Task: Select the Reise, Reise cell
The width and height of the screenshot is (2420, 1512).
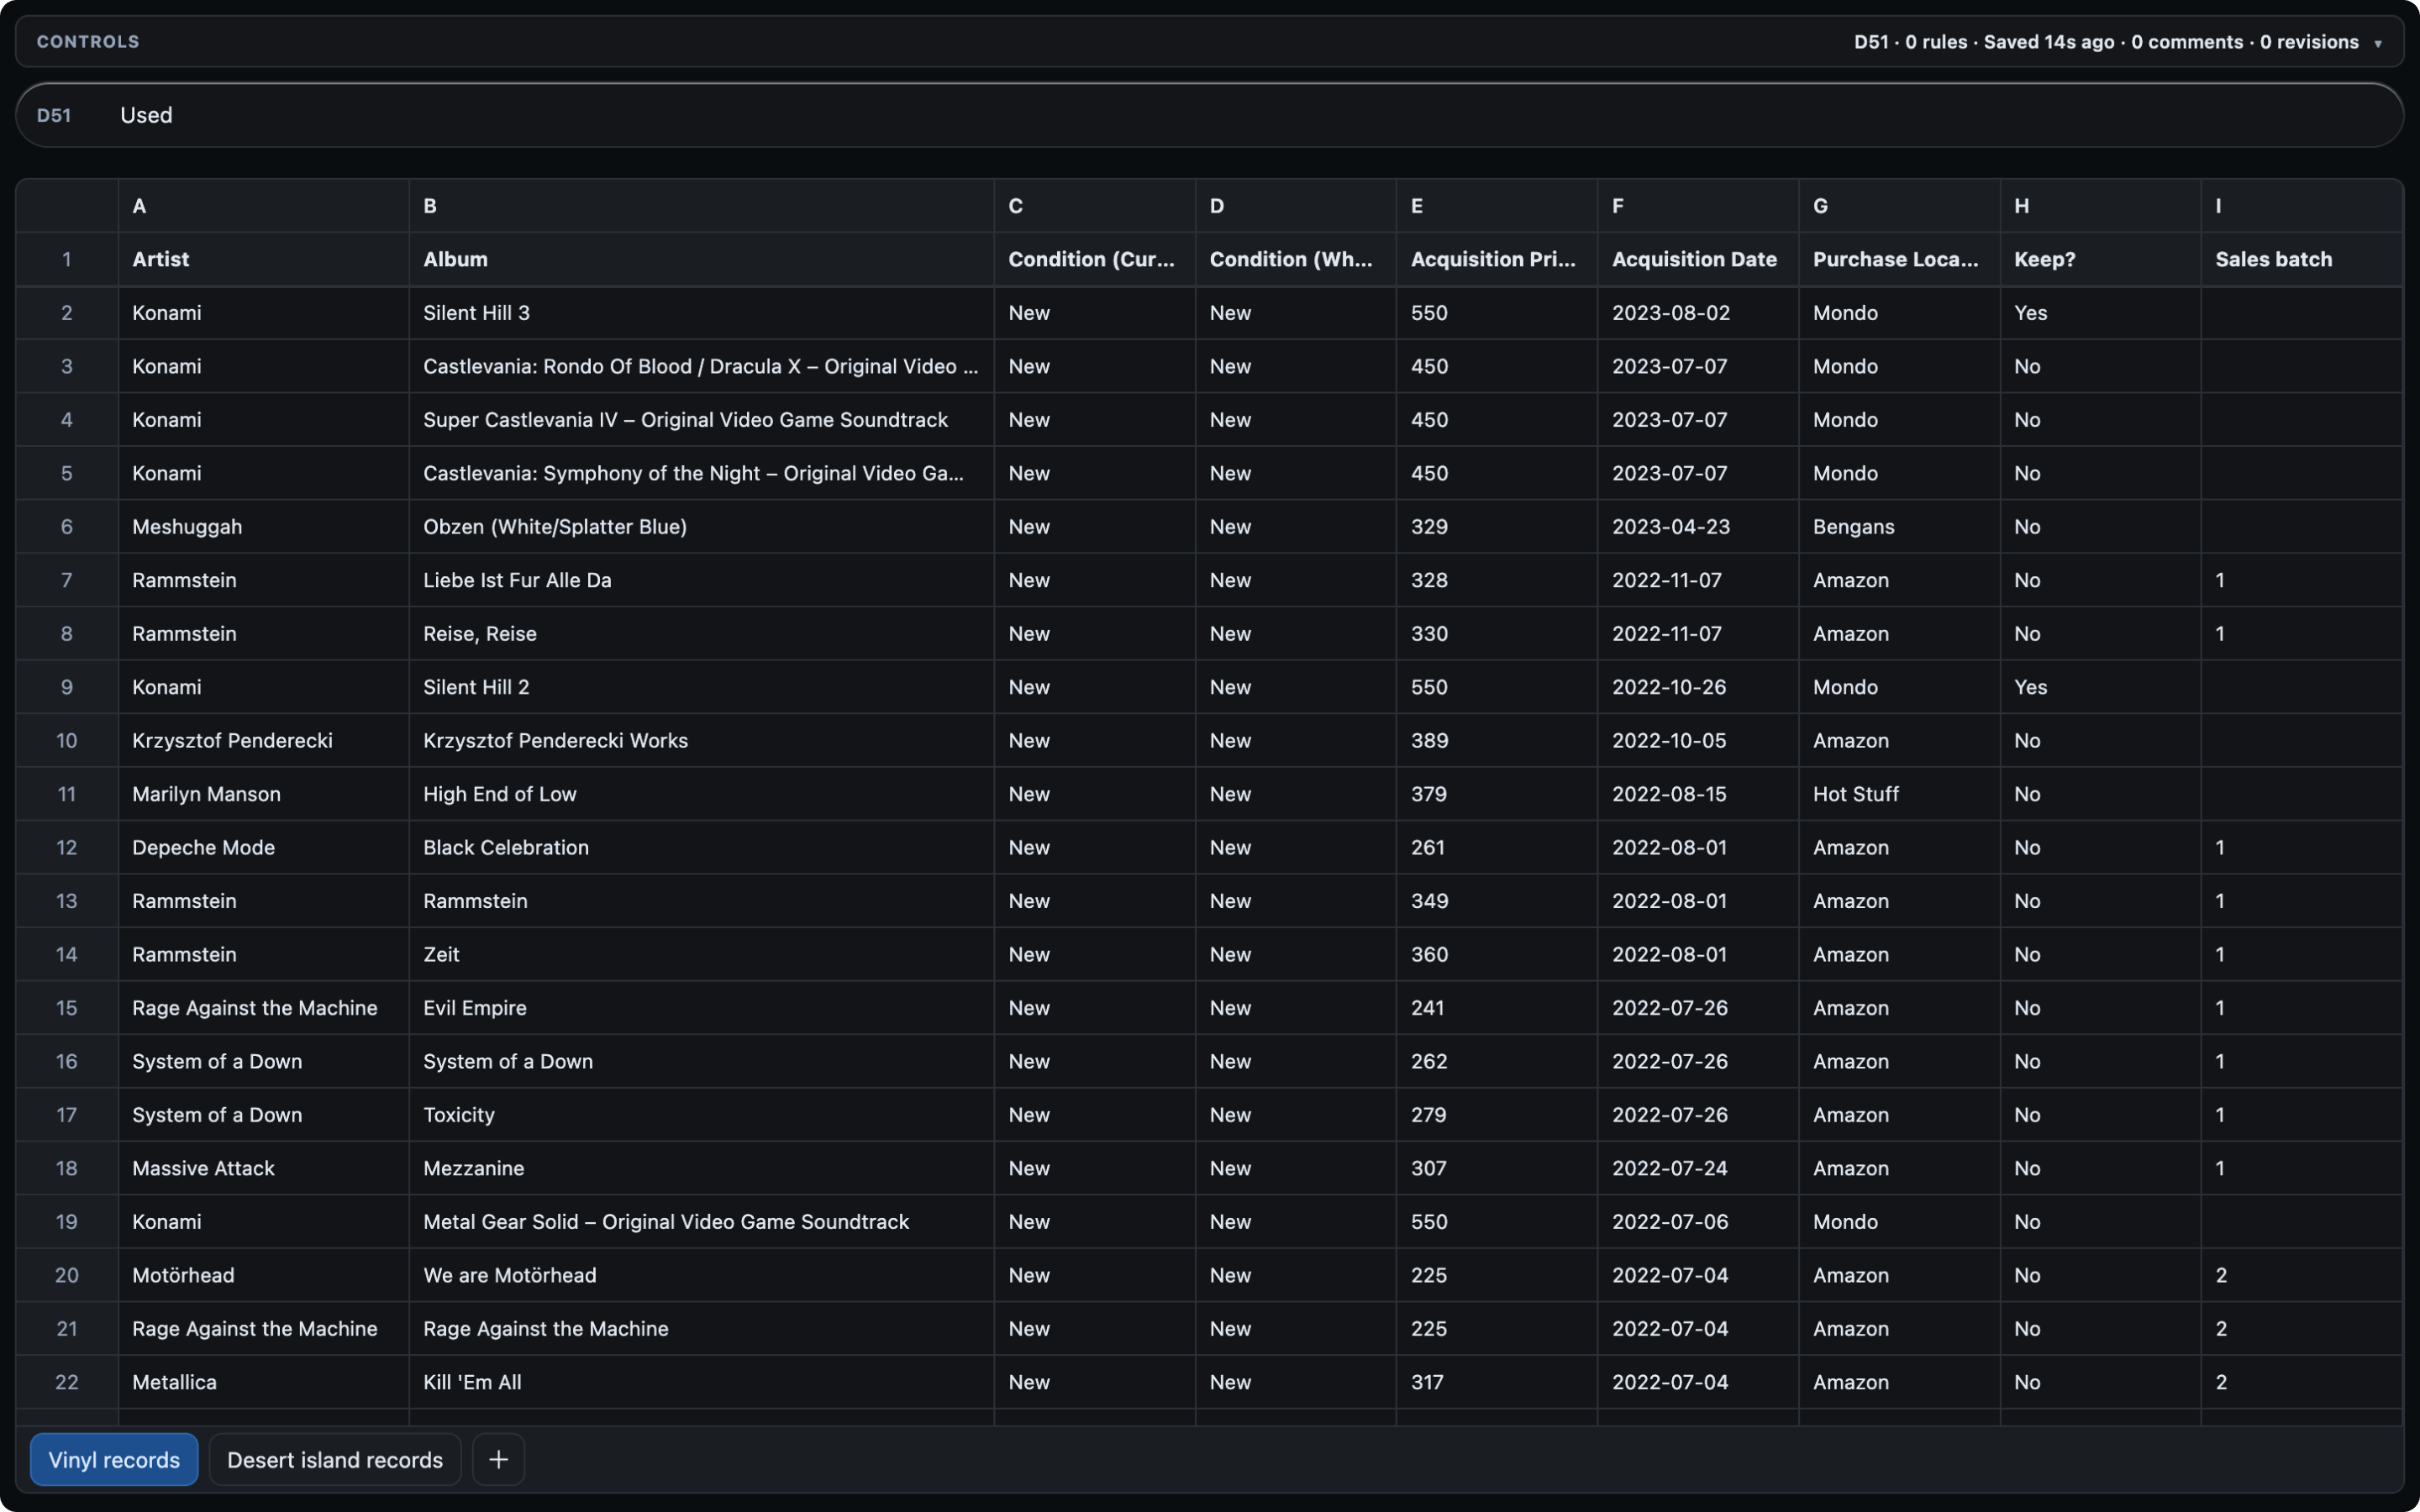Action: pos(701,634)
